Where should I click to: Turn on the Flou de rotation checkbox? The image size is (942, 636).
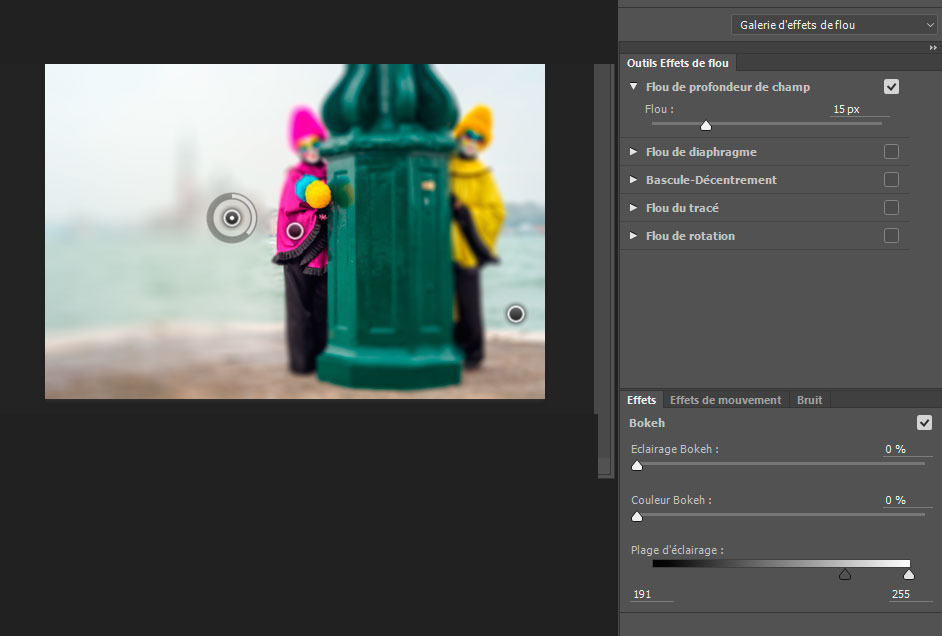891,236
